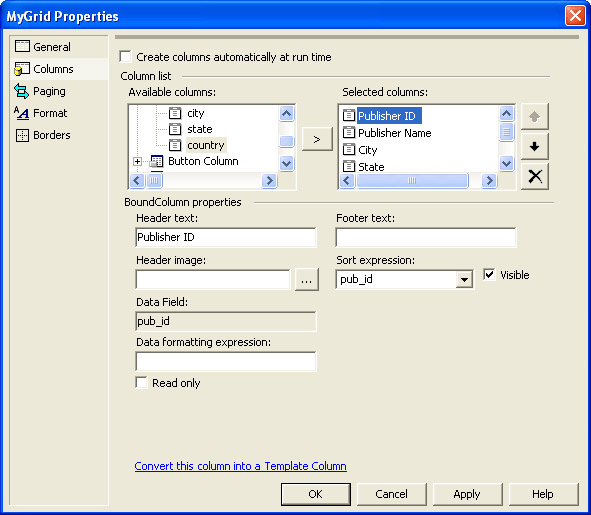Open the Sort expression dropdown
The height and width of the screenshot is (515, 591).
[x=464, y=279]
